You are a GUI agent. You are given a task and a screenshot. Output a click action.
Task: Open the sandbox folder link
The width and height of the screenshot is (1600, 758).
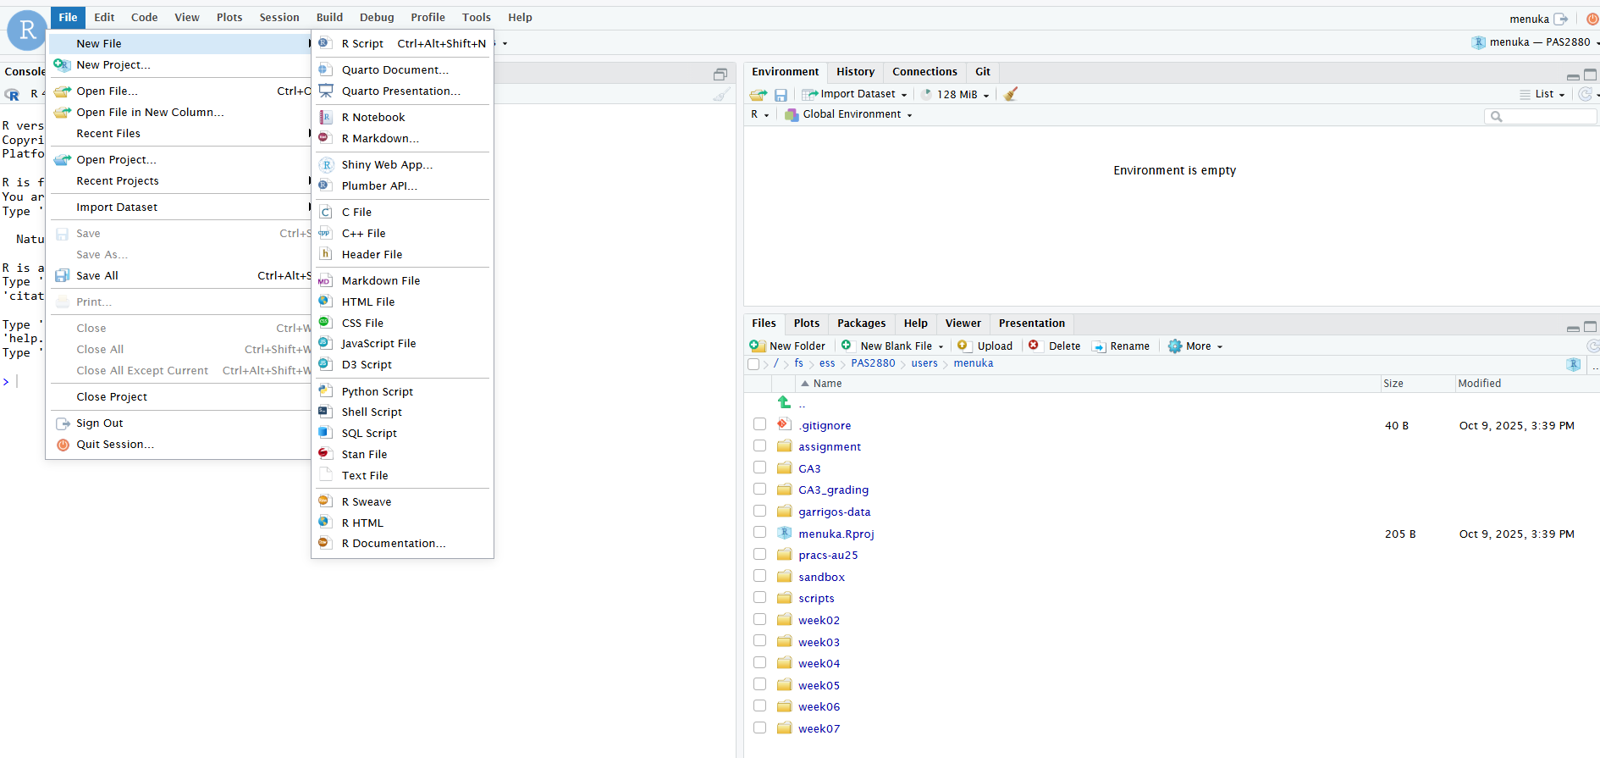[821, 577]
